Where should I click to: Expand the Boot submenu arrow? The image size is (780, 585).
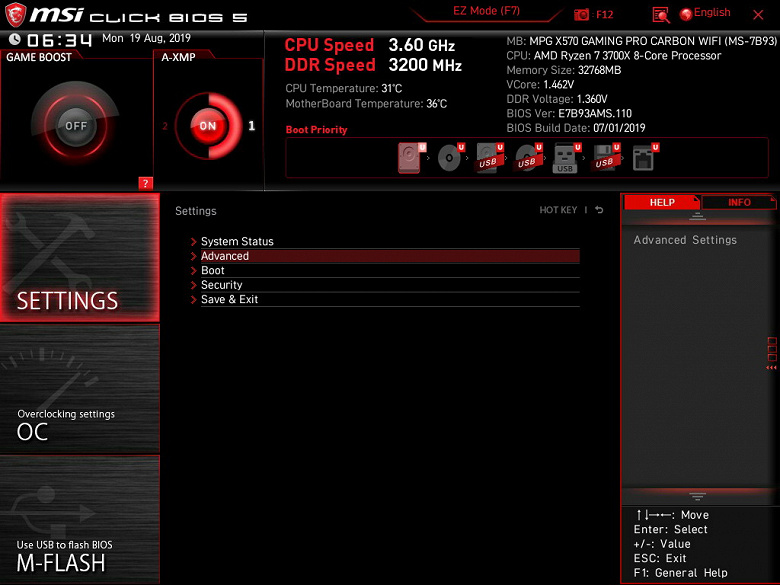[x=194, y=271]
